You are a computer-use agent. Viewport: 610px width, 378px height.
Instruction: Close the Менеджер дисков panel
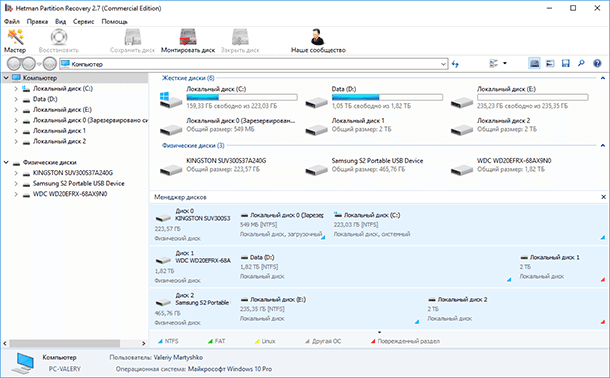tap(603, 197)
